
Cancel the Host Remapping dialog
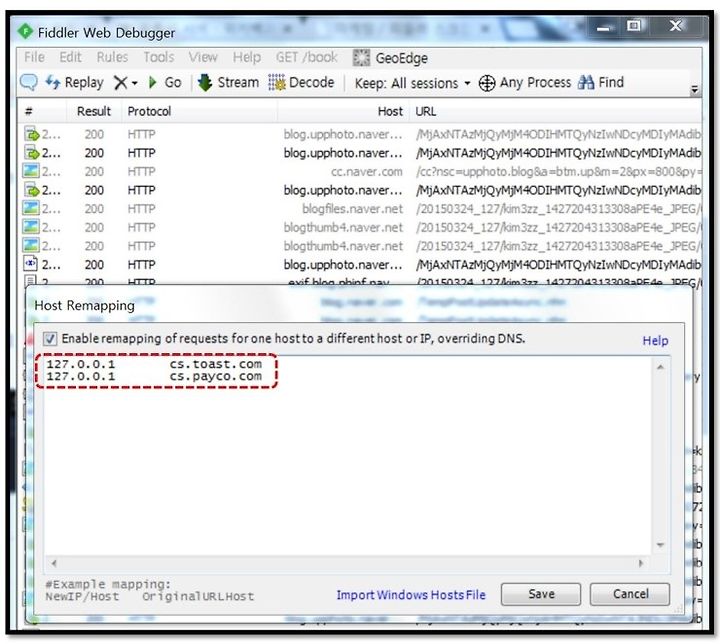630,594
